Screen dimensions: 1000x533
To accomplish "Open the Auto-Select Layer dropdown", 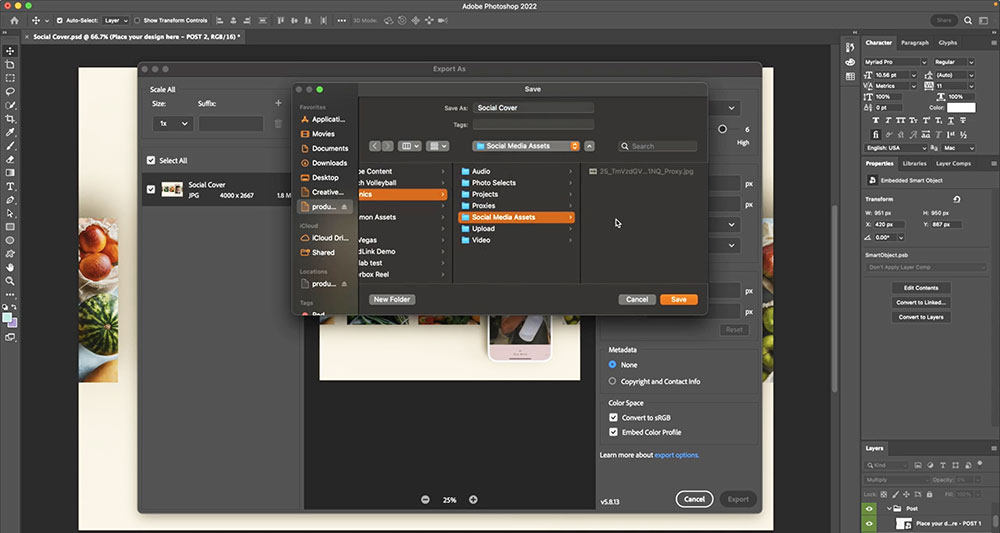I will [x=116, y=20].
